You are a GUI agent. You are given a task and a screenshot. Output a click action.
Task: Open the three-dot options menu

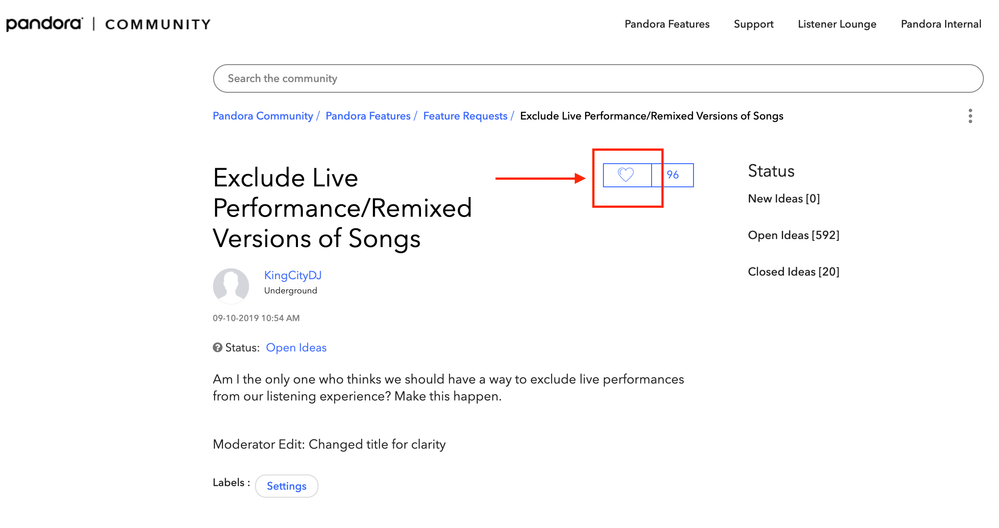pyautogui.click(x=970, y=116)
